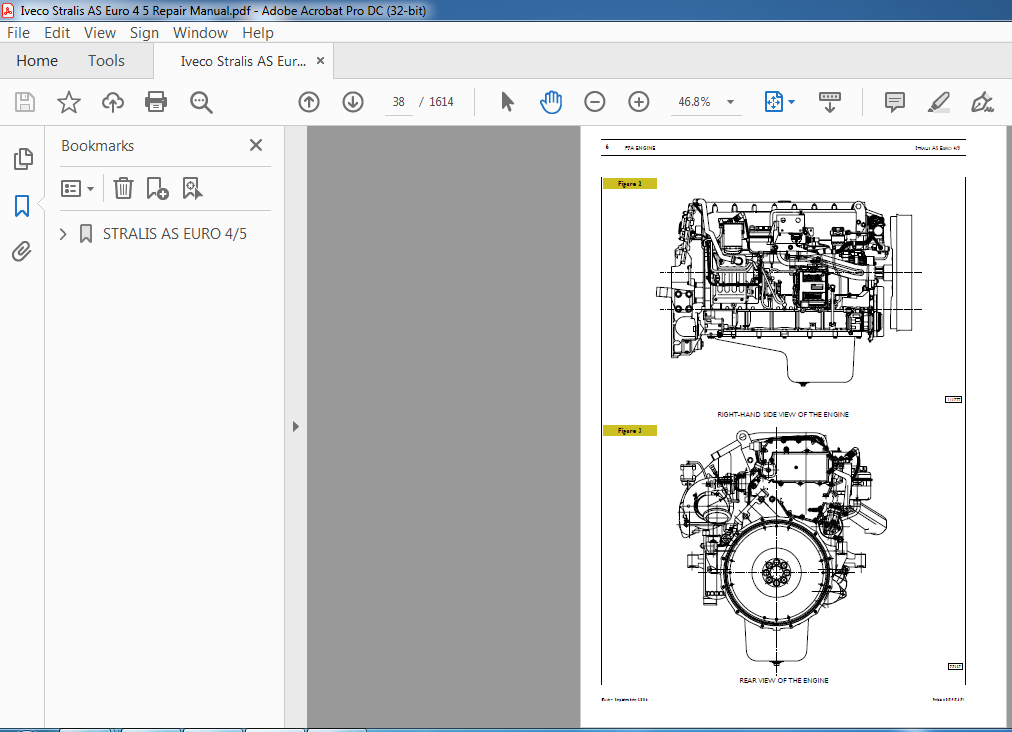Add the file to starred favorites

pyautogui.click(x=68, y=102)
